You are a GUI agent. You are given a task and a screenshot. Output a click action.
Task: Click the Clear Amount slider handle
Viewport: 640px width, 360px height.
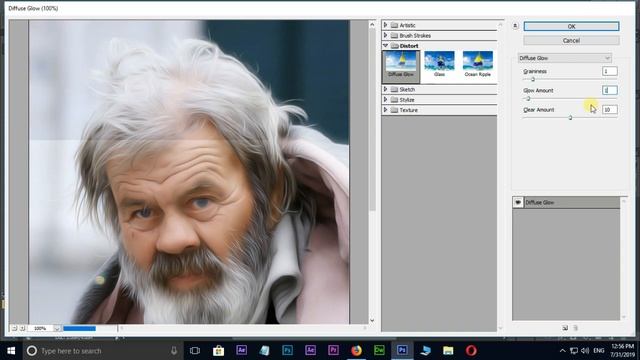[x=570, y=118]
